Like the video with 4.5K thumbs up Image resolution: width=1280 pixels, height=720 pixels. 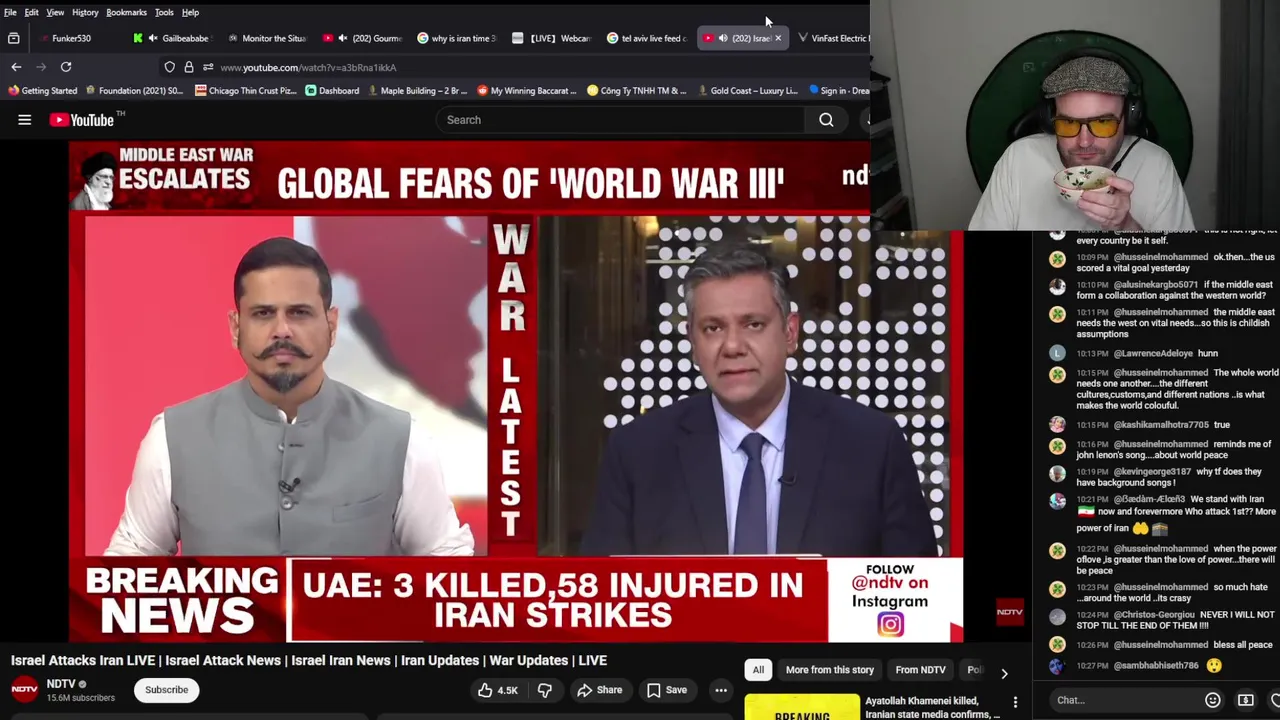(x=497, y=690)
